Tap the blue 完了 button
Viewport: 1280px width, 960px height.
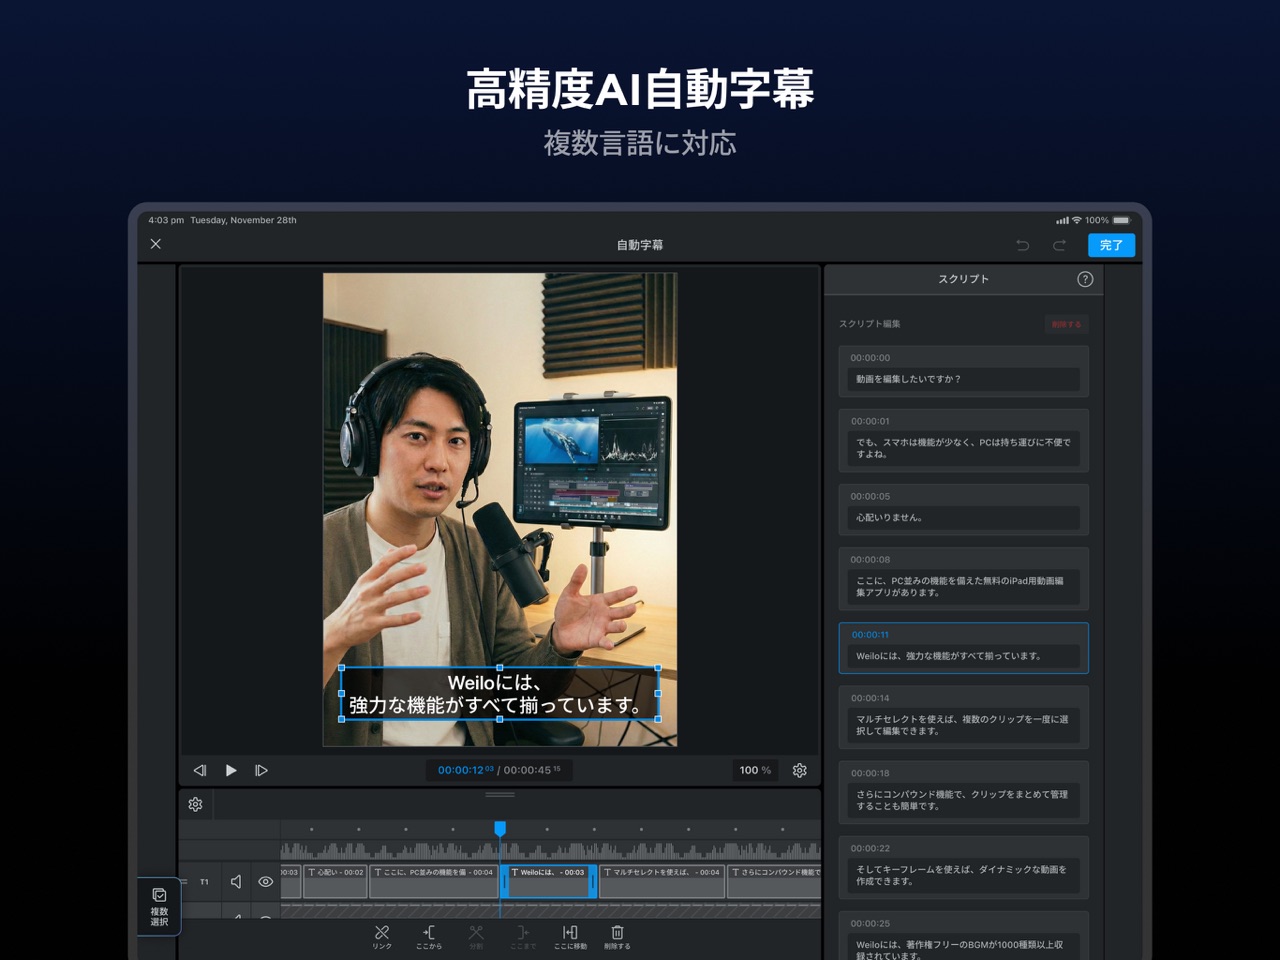[1111, 245]
